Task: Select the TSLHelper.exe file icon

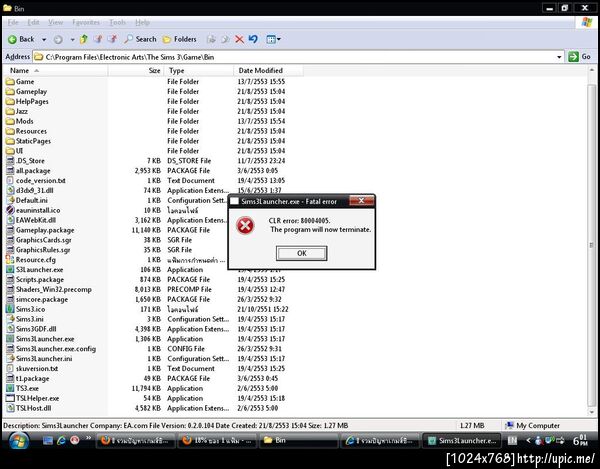Action: (x=10, y=398)
